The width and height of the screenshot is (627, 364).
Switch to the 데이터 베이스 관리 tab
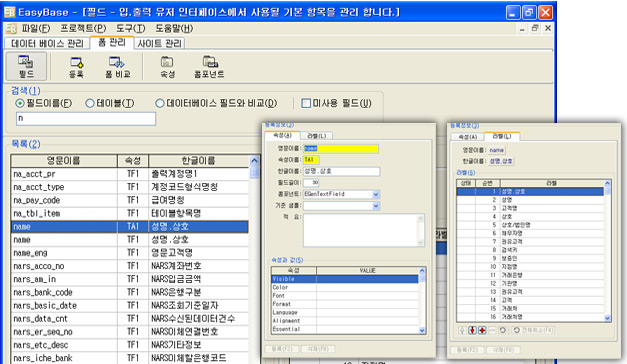47,44
